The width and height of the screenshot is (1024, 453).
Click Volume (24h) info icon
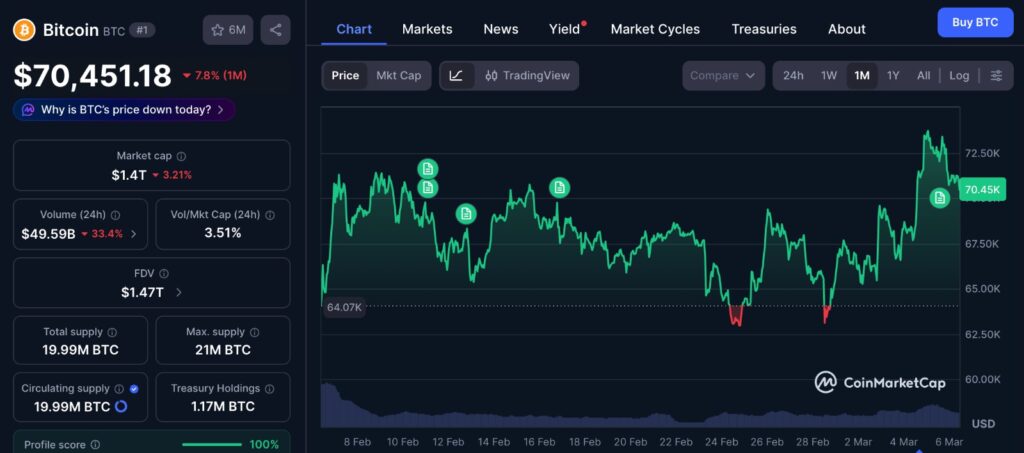pyautogui.click(x=116, y=215)
